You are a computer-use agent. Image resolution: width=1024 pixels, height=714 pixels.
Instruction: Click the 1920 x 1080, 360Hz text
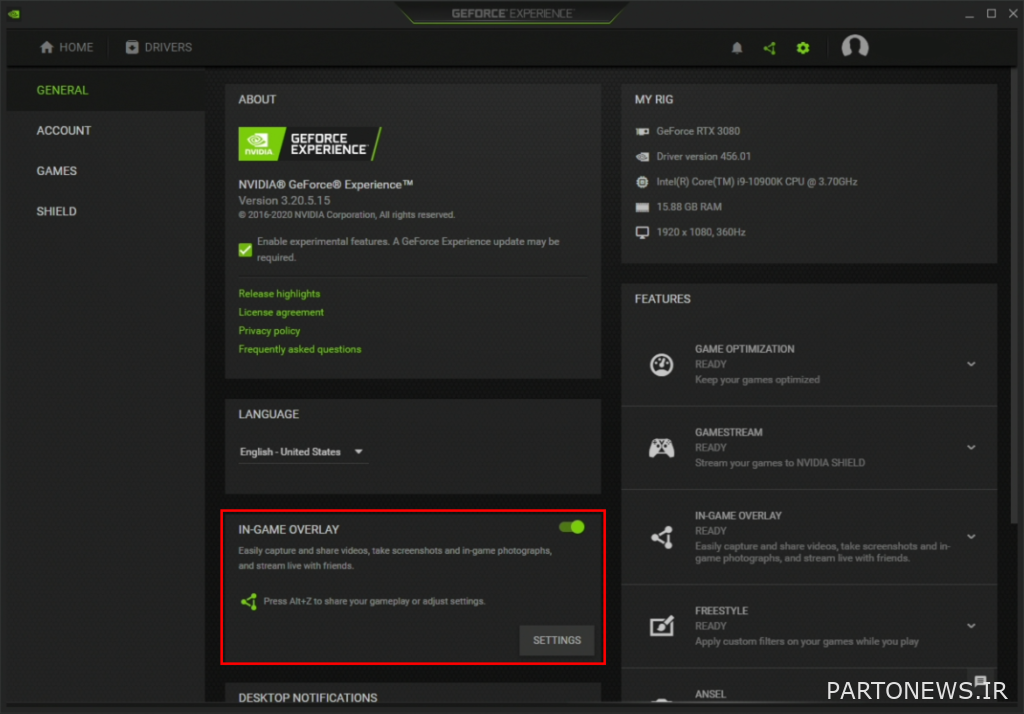click(701, 233)
